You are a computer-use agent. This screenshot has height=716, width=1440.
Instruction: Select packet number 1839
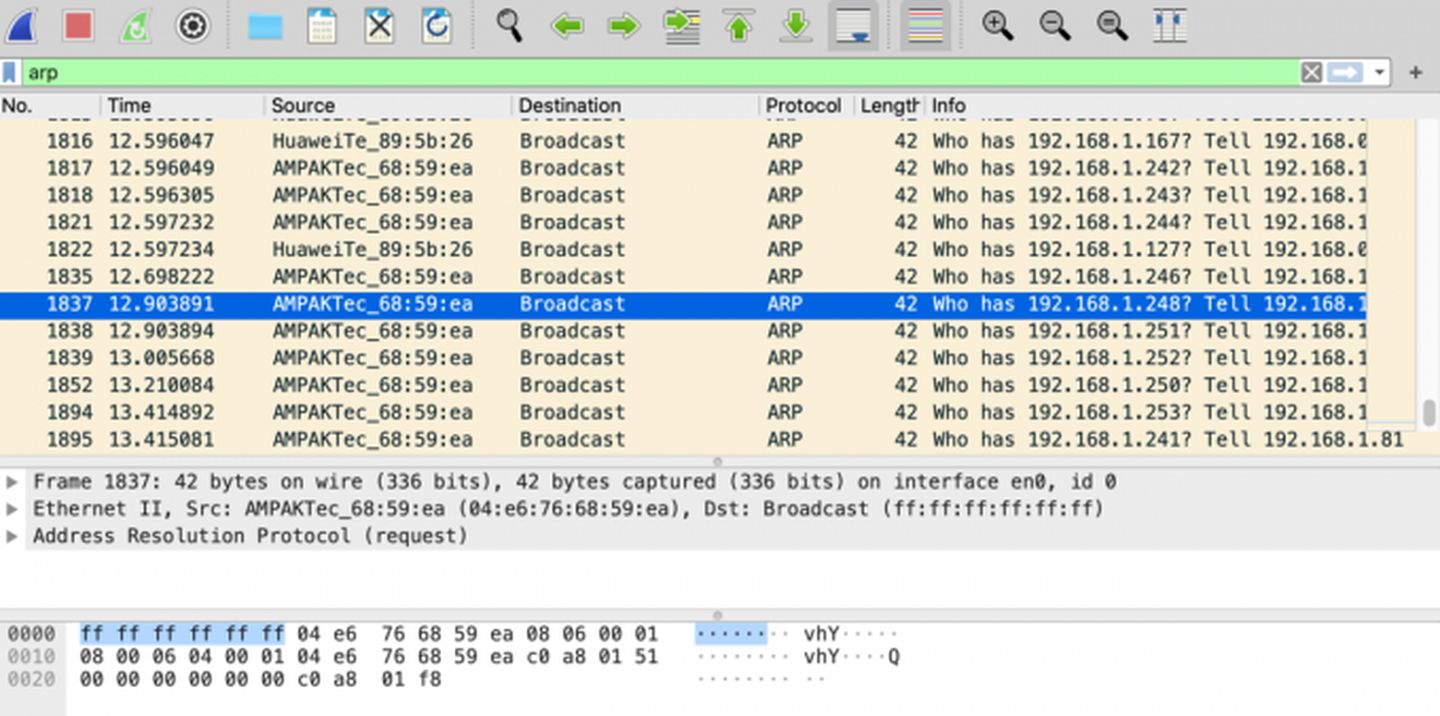(683, 358)
